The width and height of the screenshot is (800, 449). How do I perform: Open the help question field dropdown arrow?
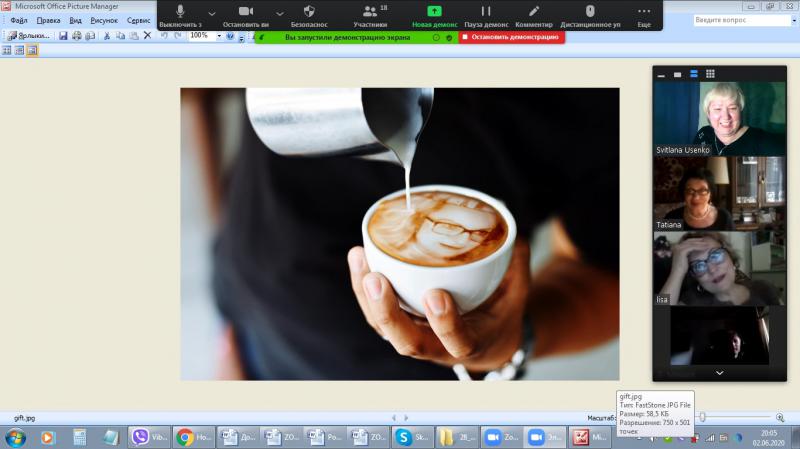coord(794,20)
